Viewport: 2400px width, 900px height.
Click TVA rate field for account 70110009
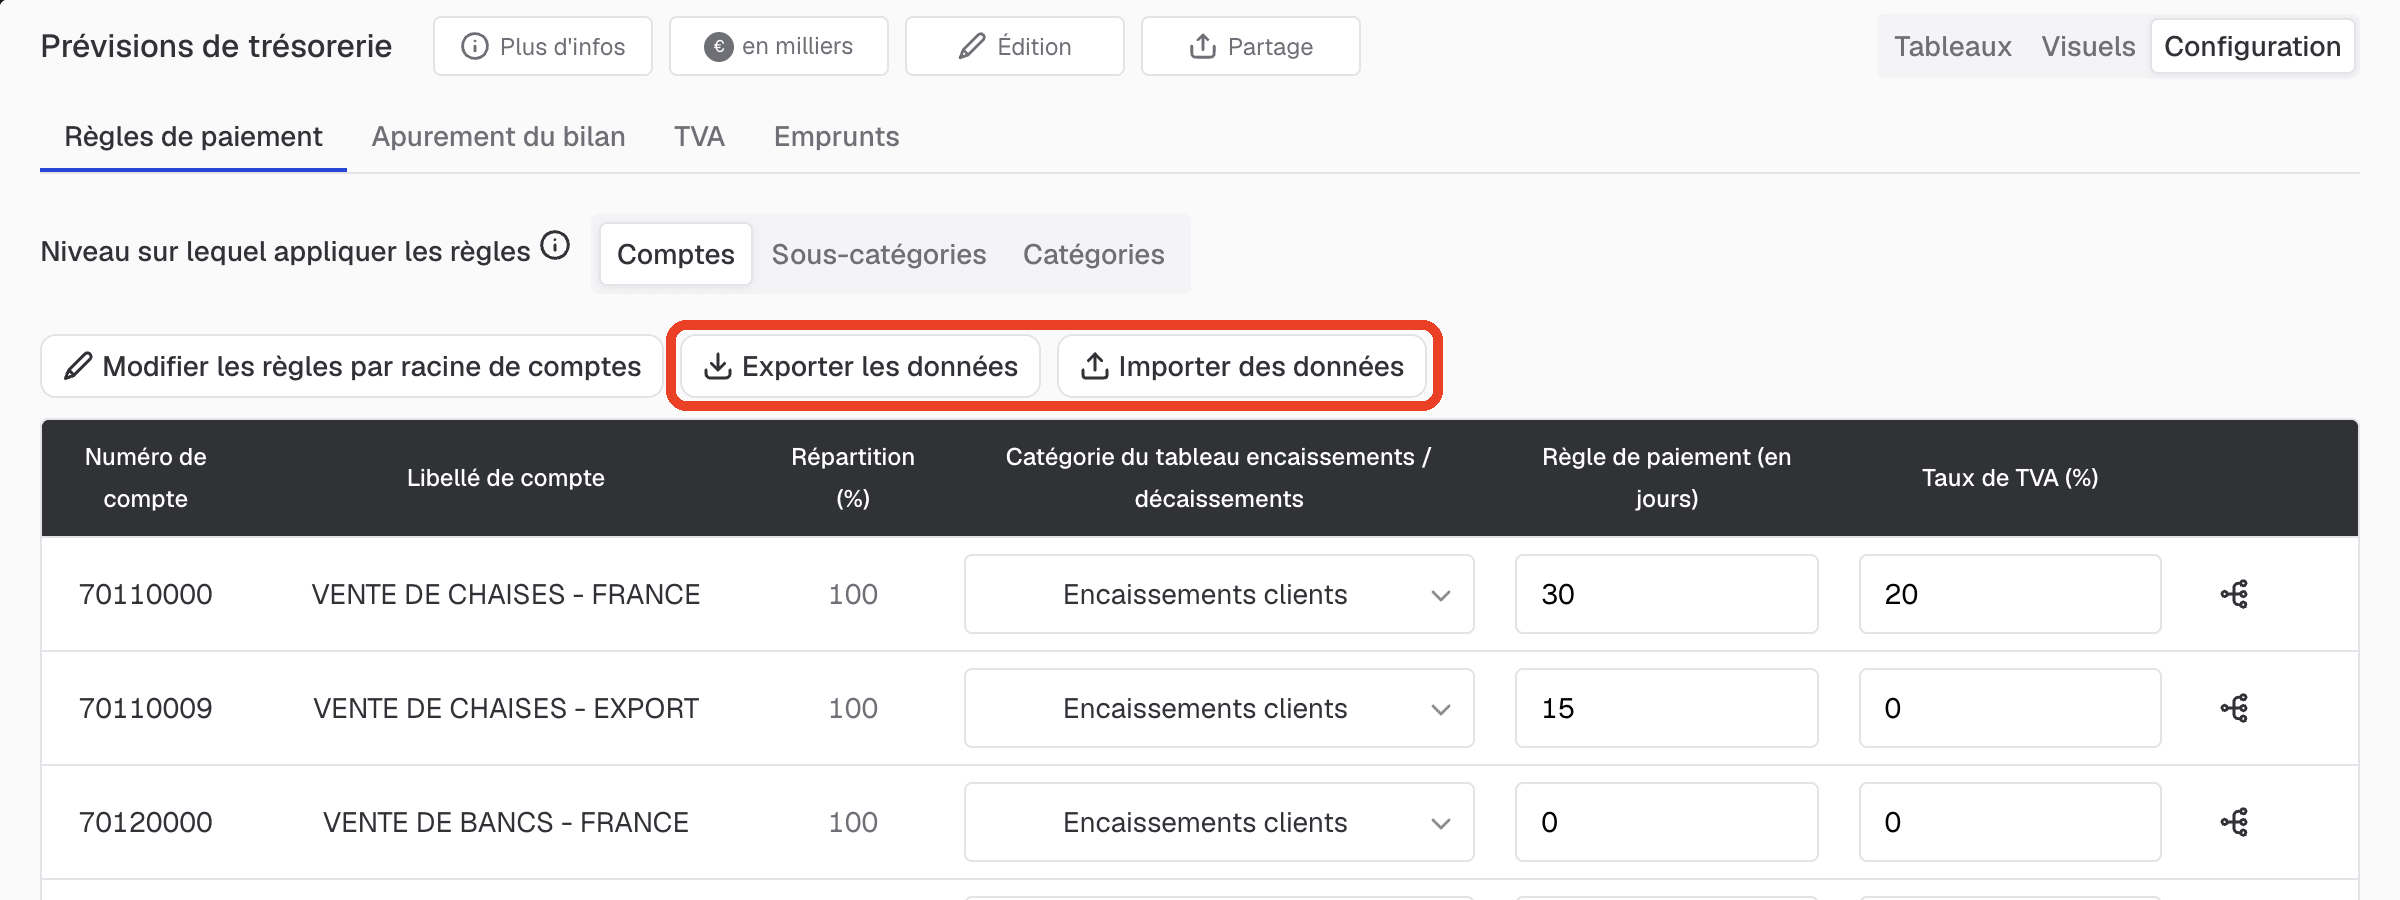[2010, 708]
